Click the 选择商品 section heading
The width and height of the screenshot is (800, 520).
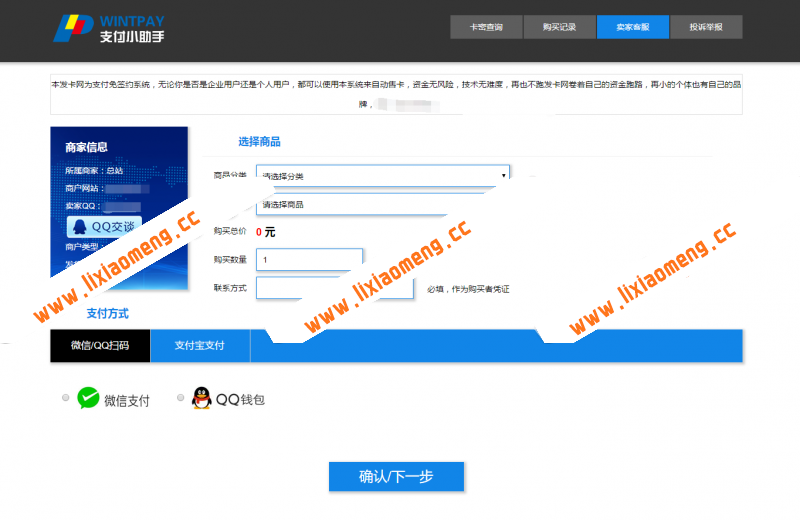coord(259,142)
